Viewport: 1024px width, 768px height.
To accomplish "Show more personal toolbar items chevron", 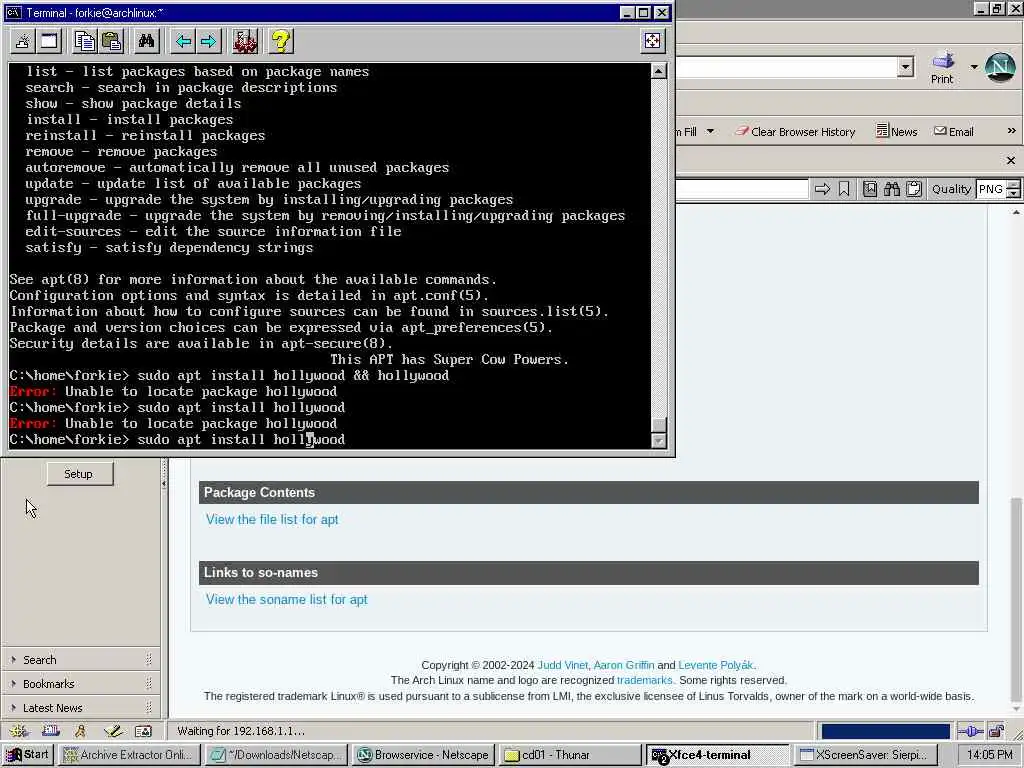I will click(1011, 131).
